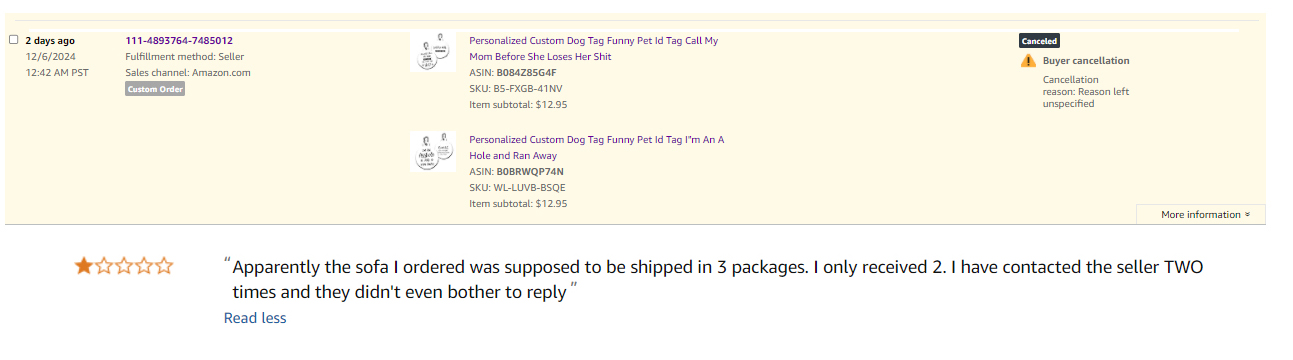Click the fourth empty rating star
The image size is (1293, 360).
click(144, 266)
